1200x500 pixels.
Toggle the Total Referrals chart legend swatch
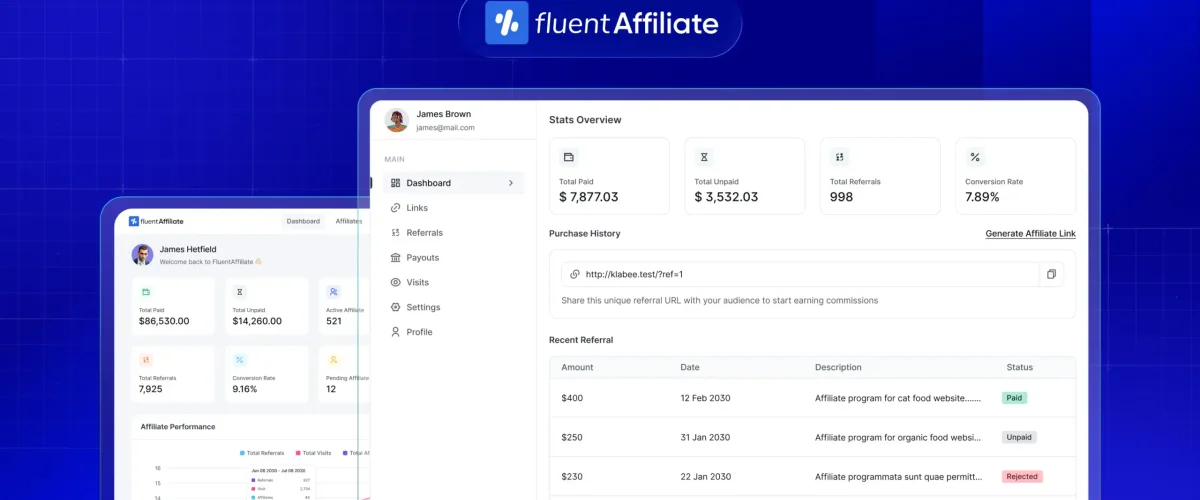coord(242,453)
